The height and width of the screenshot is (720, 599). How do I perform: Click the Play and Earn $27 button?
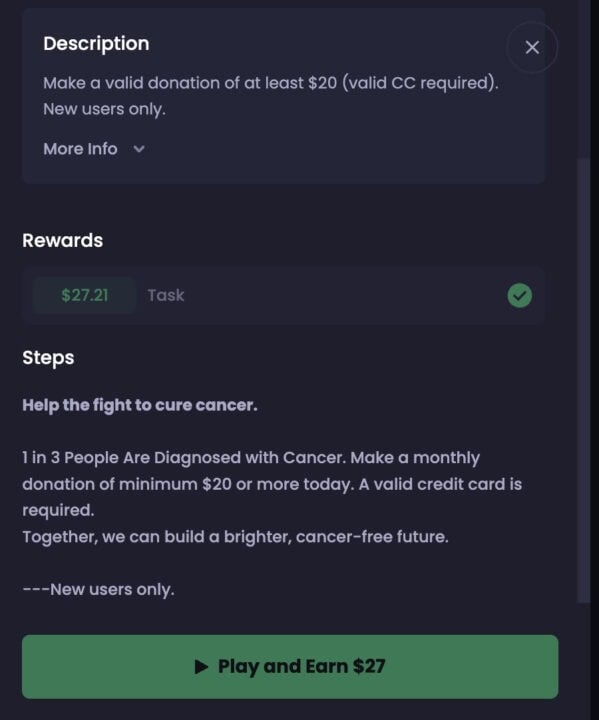[x=290, y=667]
